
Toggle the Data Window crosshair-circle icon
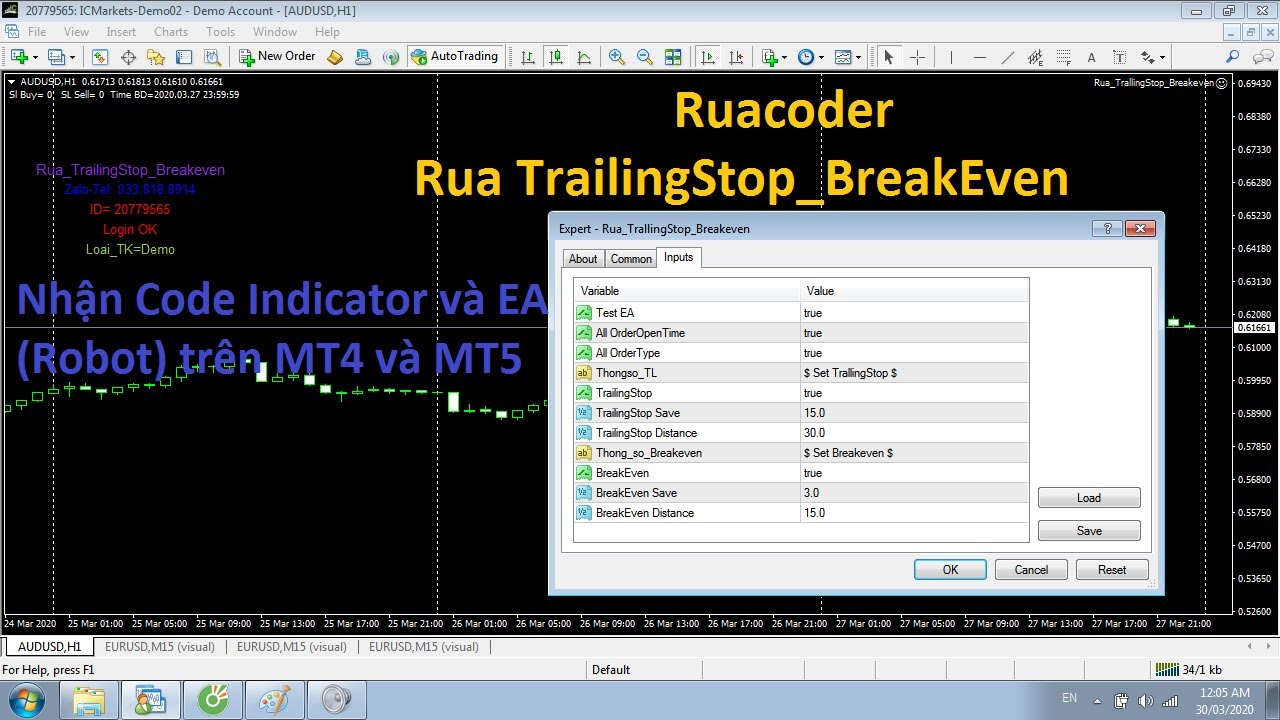[127, 57]
